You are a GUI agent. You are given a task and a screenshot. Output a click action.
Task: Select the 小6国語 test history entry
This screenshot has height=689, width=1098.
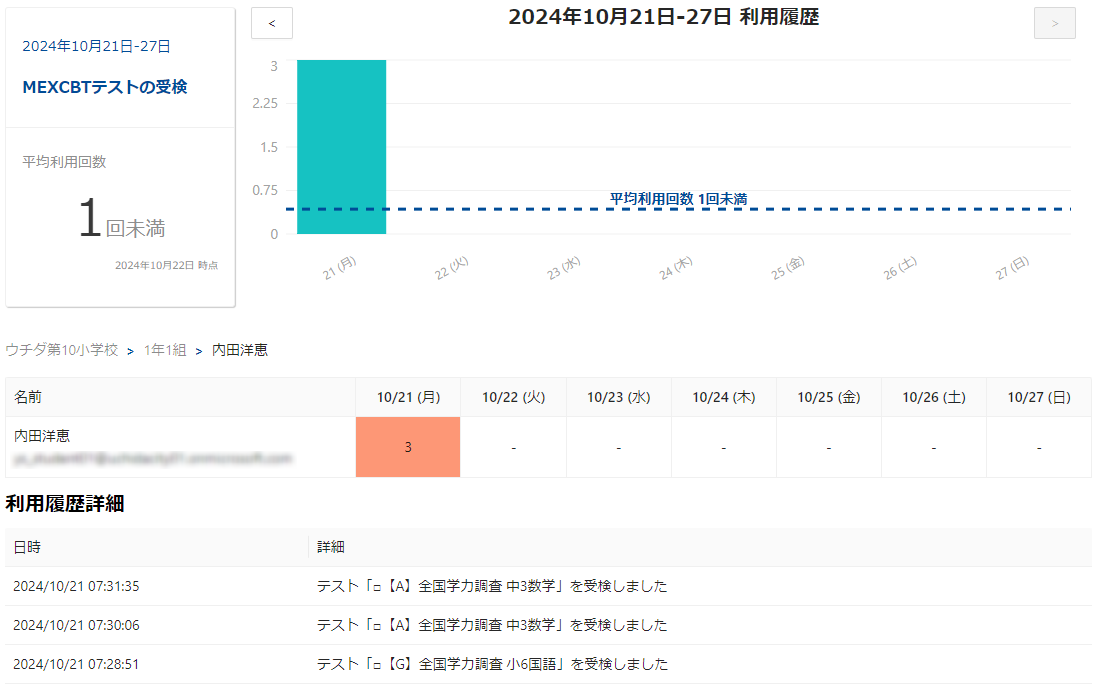492,664
